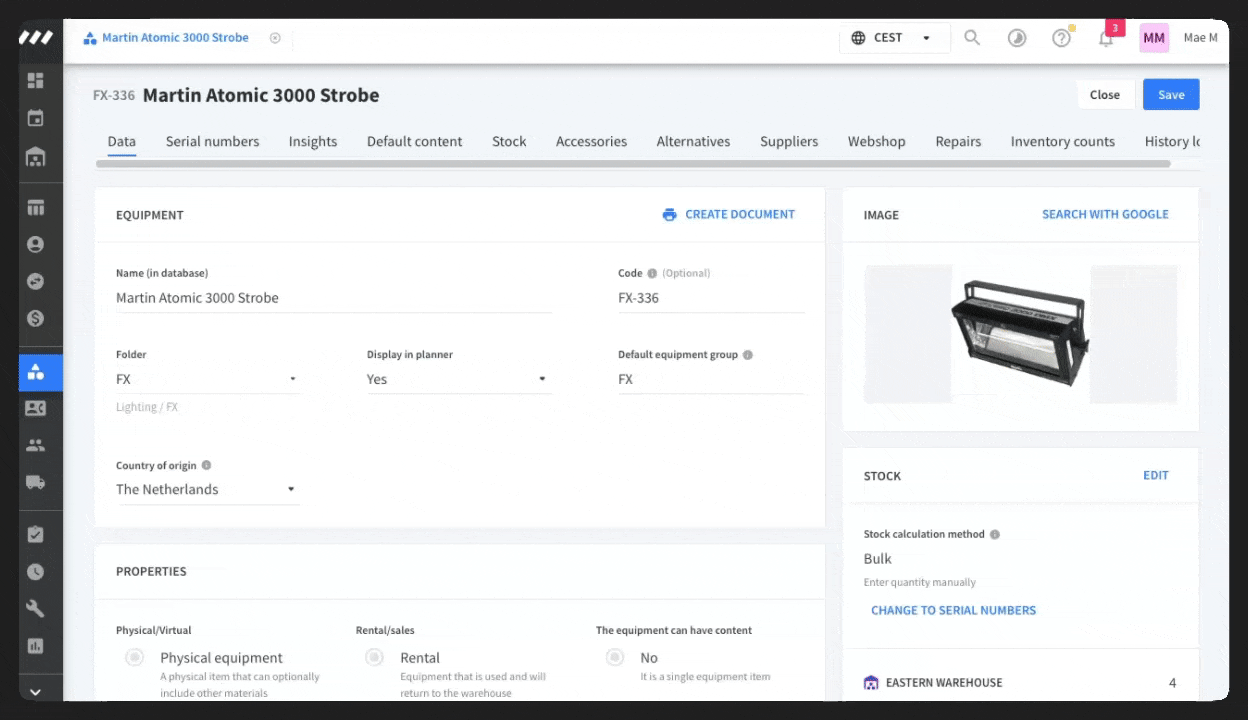Open the contact card icon in sidebar

36,408
